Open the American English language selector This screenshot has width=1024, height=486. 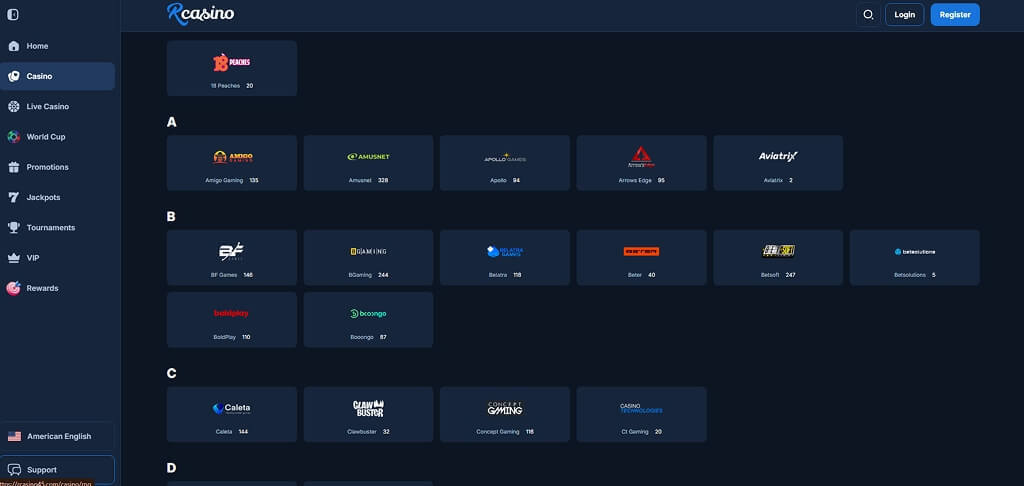click(x=57, y=436)
